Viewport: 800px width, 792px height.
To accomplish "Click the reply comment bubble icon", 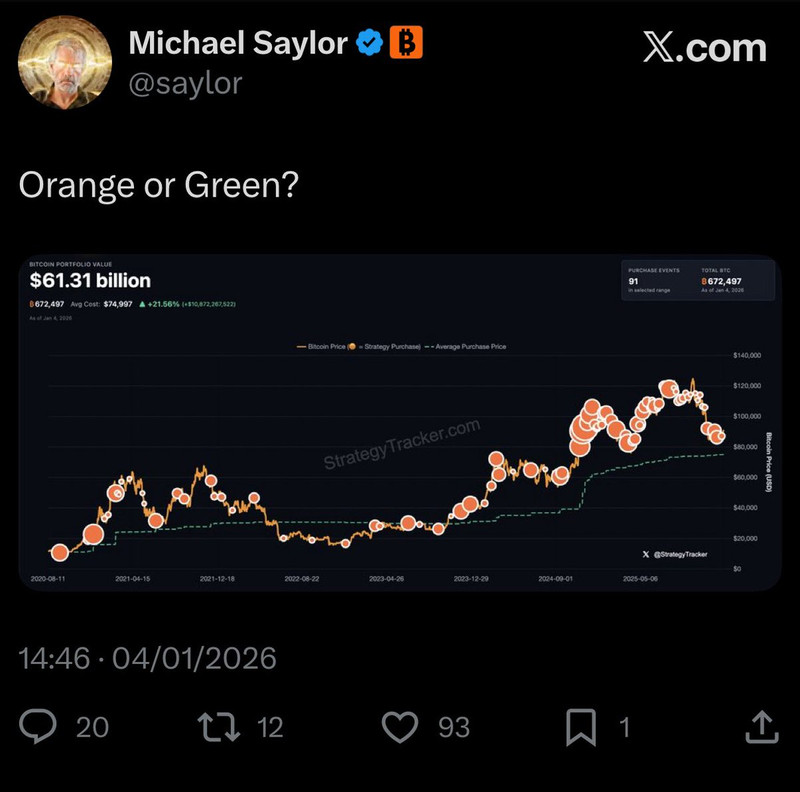I will (x=38, y=726).
